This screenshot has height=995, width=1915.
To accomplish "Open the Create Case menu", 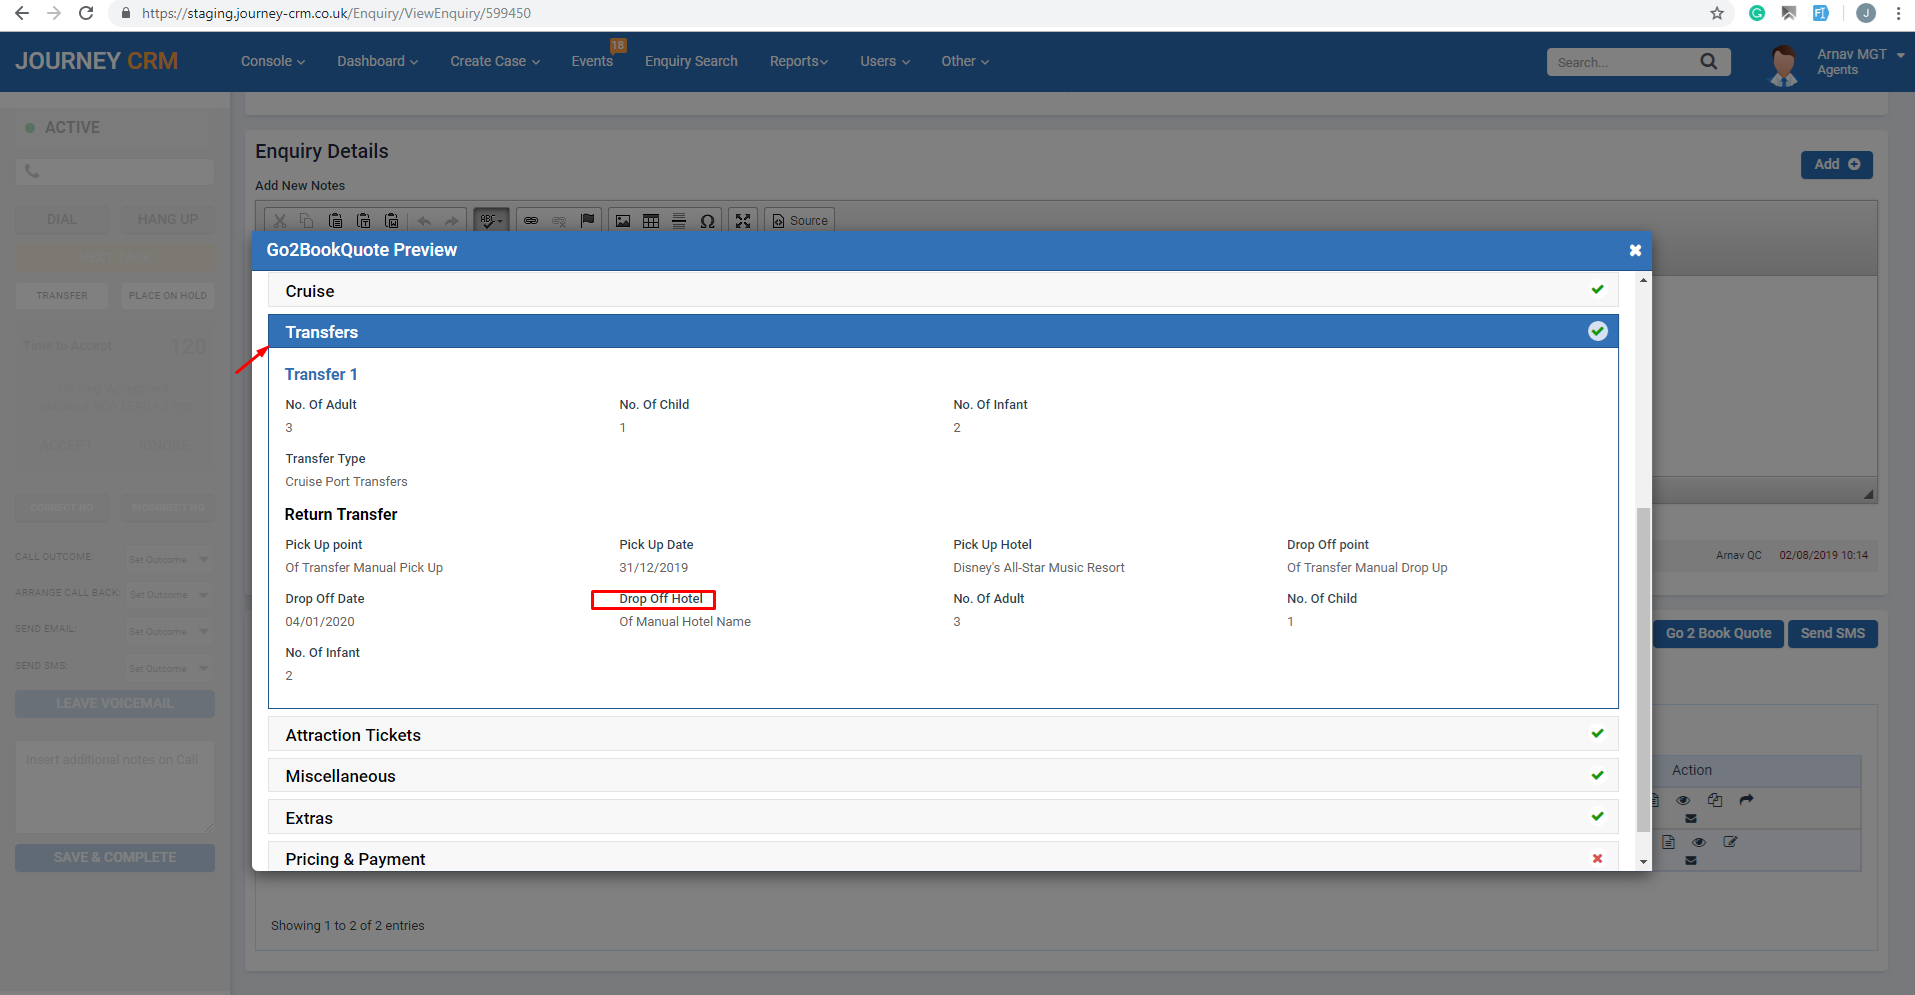I will pyautogui.click(x=495, y=62).
